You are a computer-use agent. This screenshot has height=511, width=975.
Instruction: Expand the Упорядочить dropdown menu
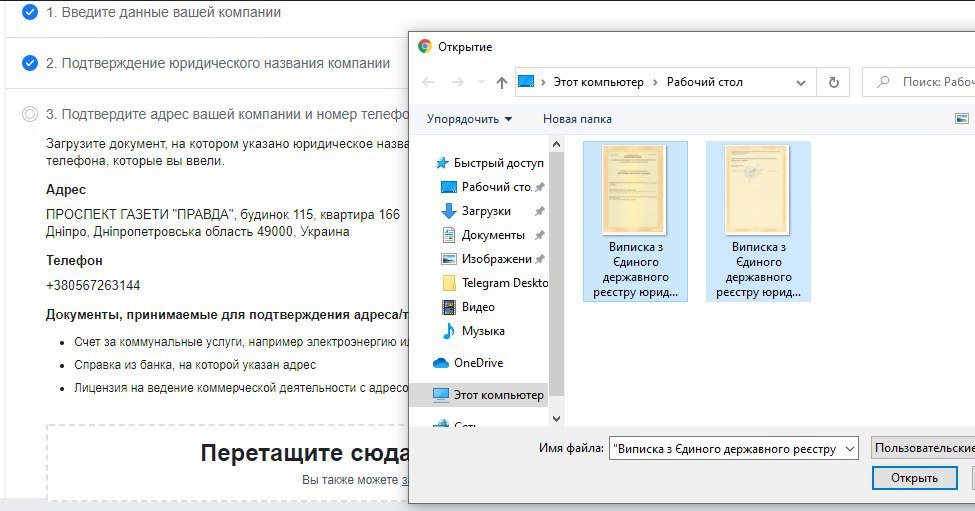tap(469, 119)
